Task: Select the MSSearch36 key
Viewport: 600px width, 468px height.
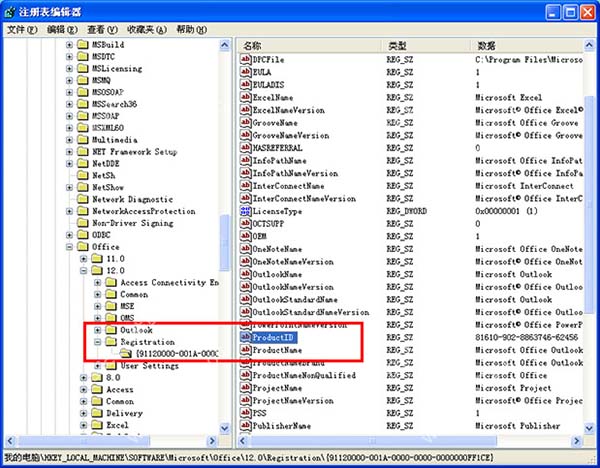Action: click(114, 104)
